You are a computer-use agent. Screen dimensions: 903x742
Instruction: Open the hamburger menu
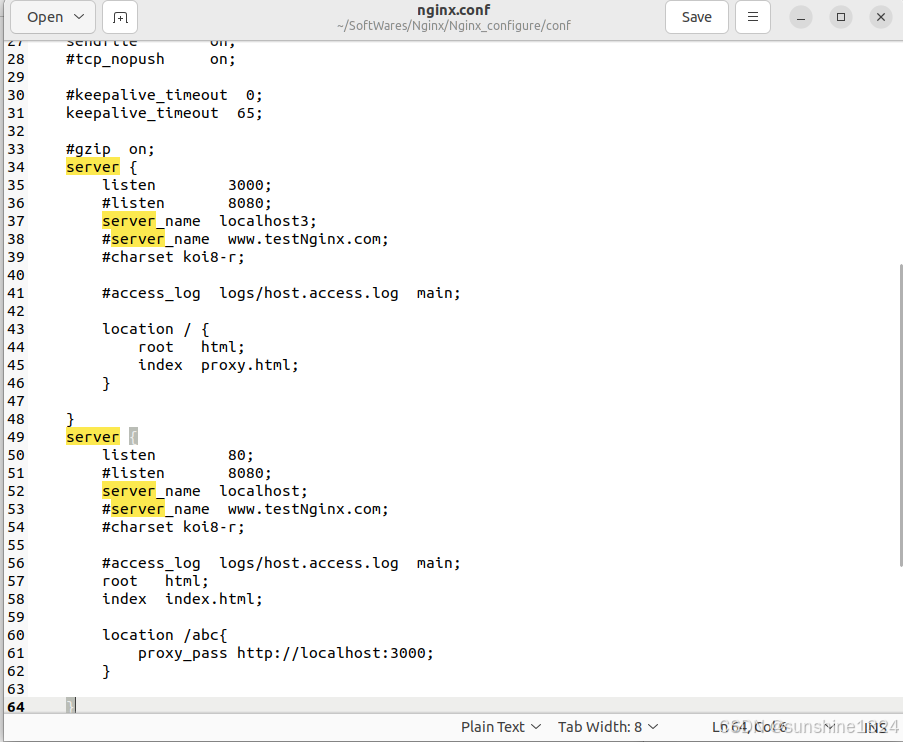[753, 17]
